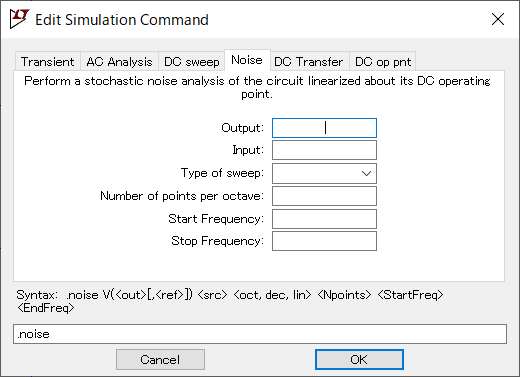Click the Number of points per octave field
520x377 pixels.
[x=324, y=196]
